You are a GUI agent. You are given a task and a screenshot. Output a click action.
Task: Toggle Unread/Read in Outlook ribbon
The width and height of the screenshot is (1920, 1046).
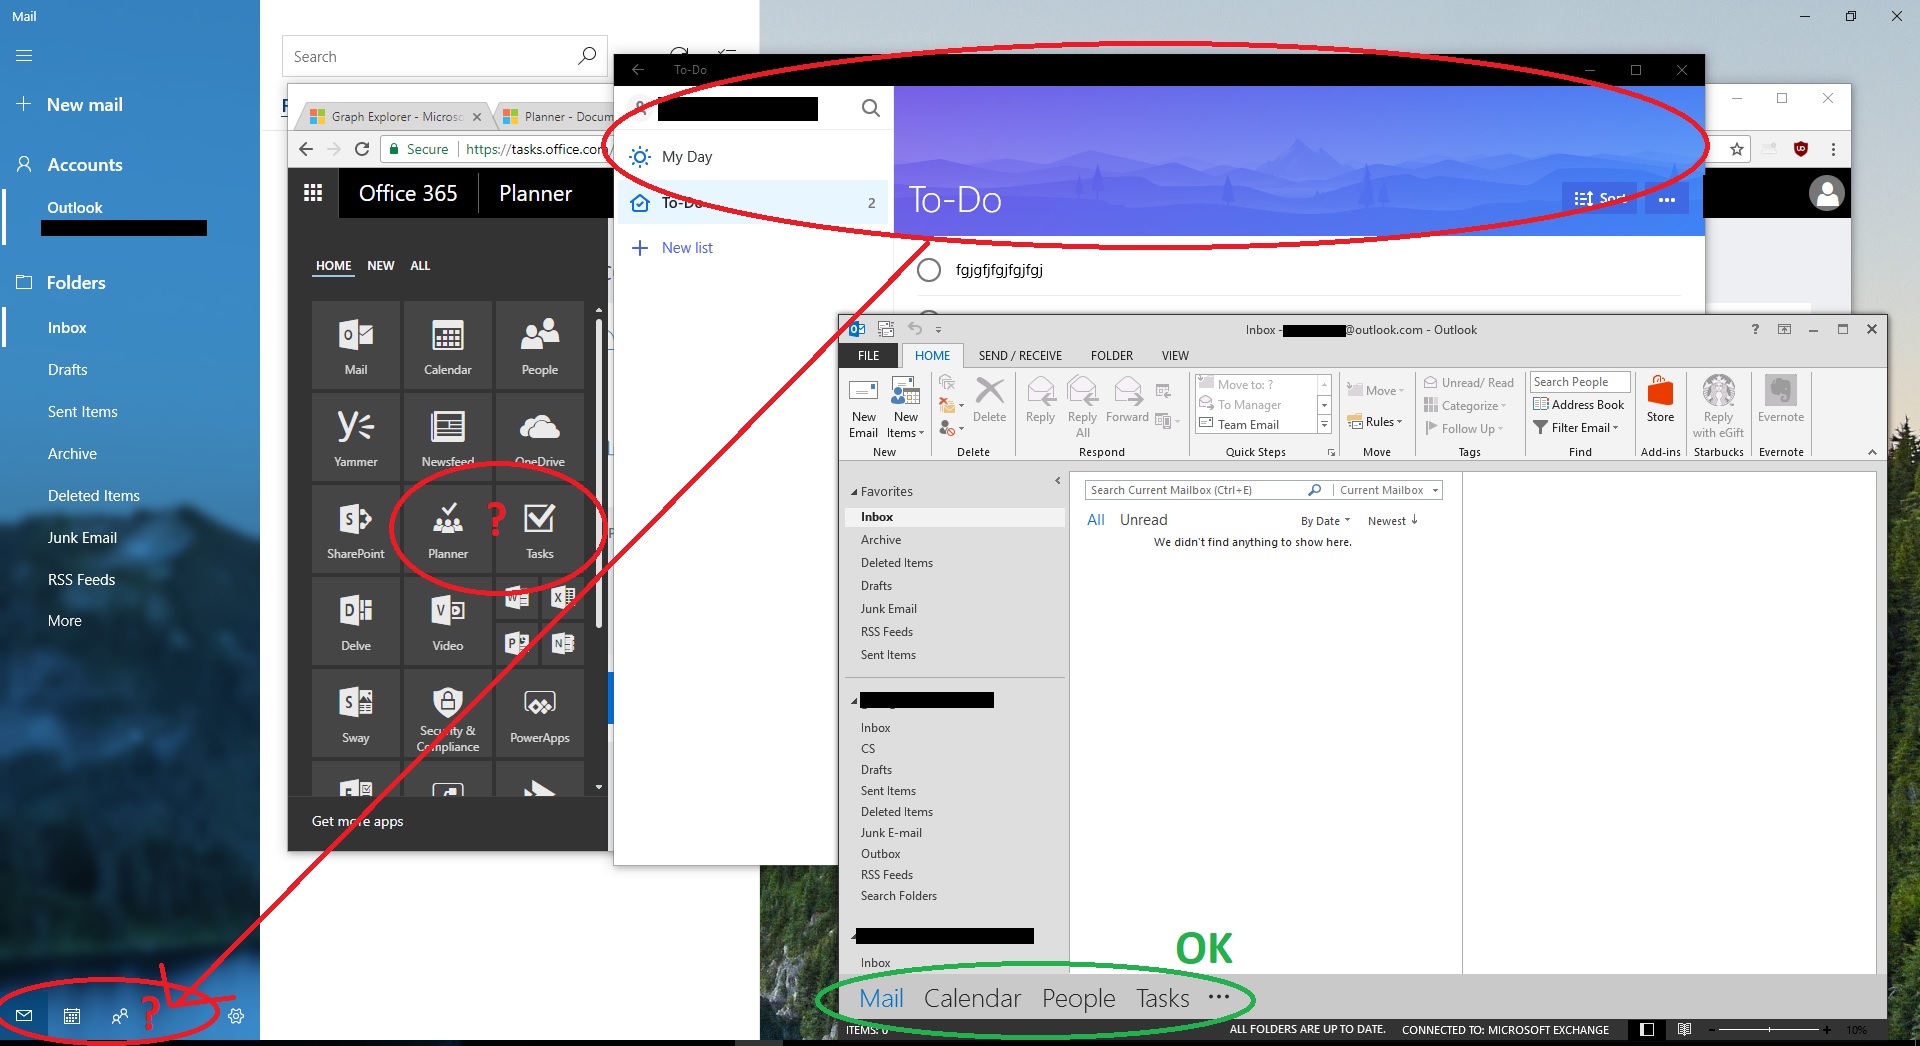click(x=1469, y=383)
